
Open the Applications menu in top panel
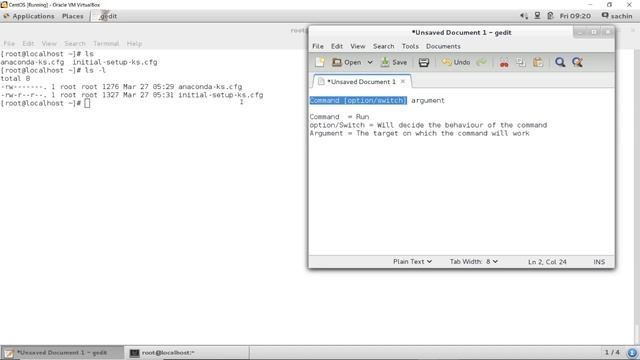29,16
